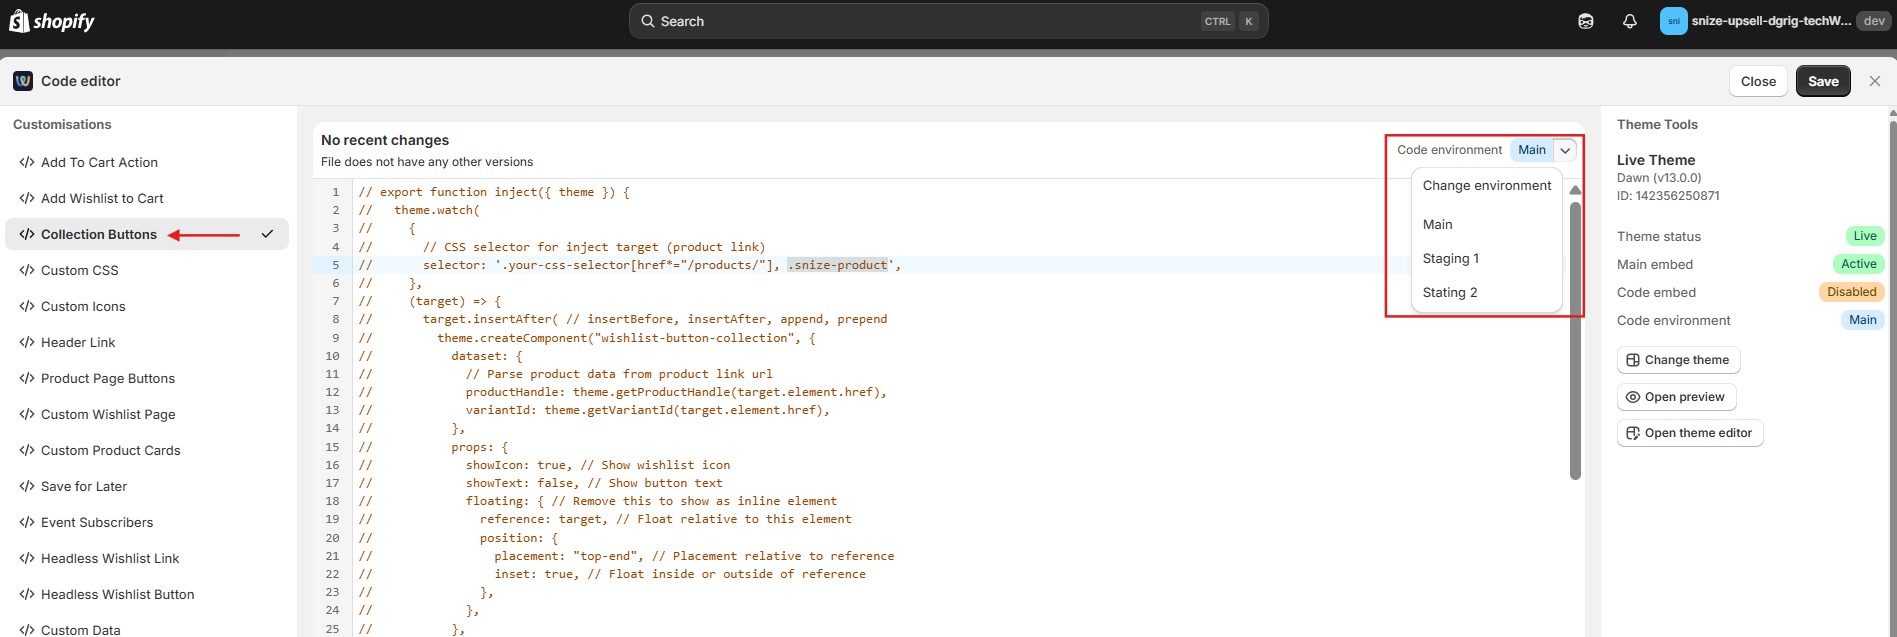Open the theme editor
This screenshot has width=1897, height=637.
coord(1689,433)
